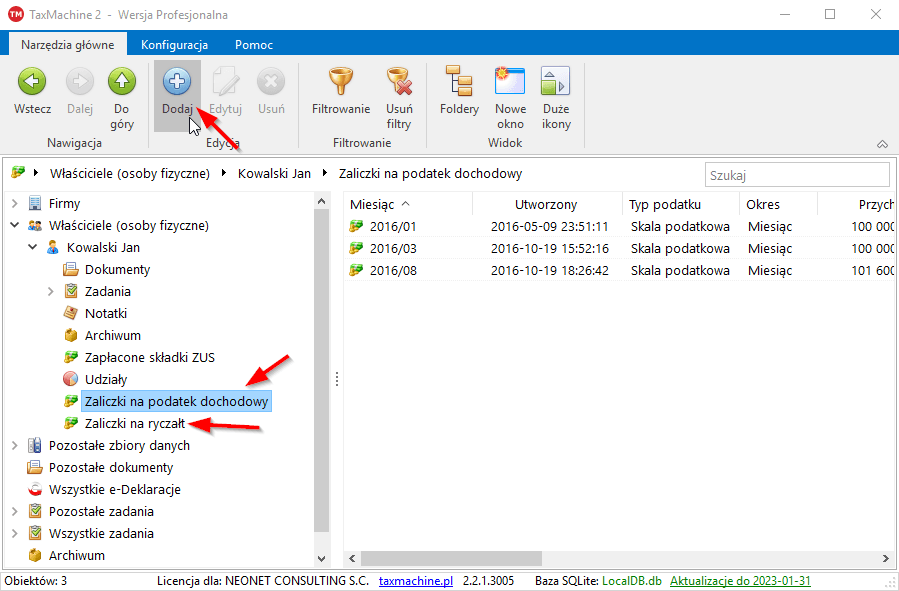The width and height of the screenshot is (899, 591).
Task: Open the taxmachine.pl link in status bar
Action: tap(416, 581)
